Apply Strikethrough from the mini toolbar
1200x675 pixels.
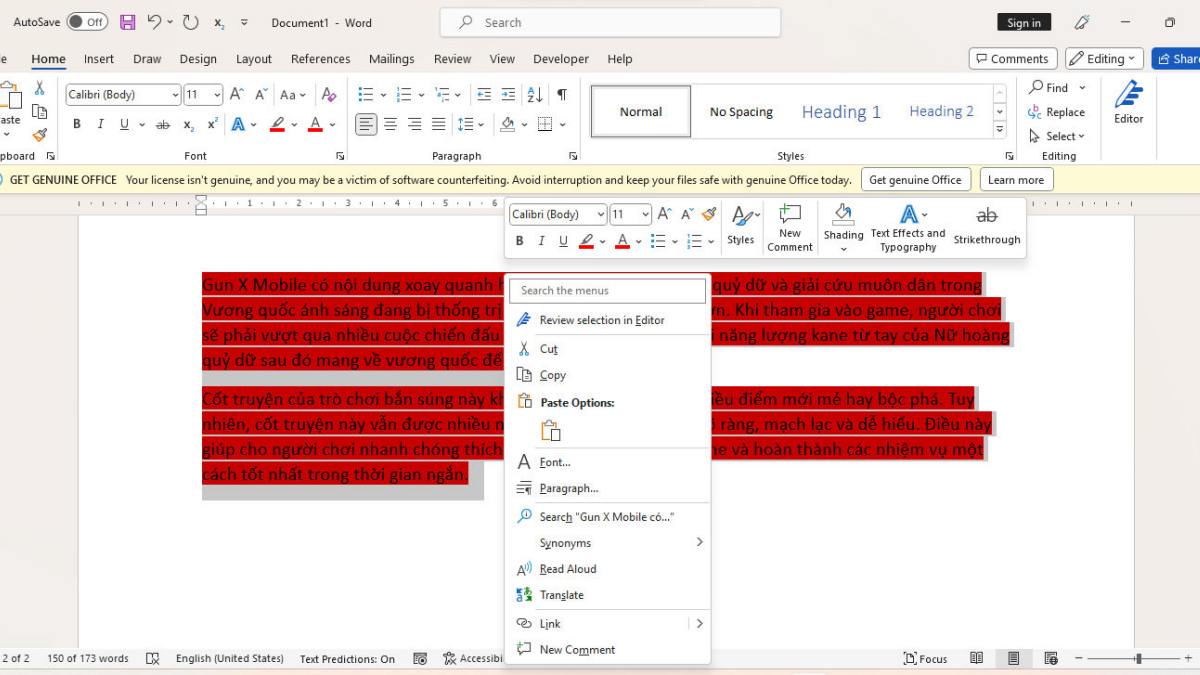(x=986, y=227)
